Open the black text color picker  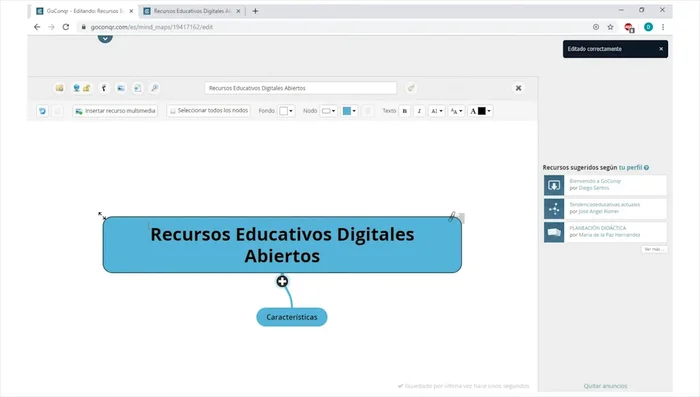(x=480, y=111)
